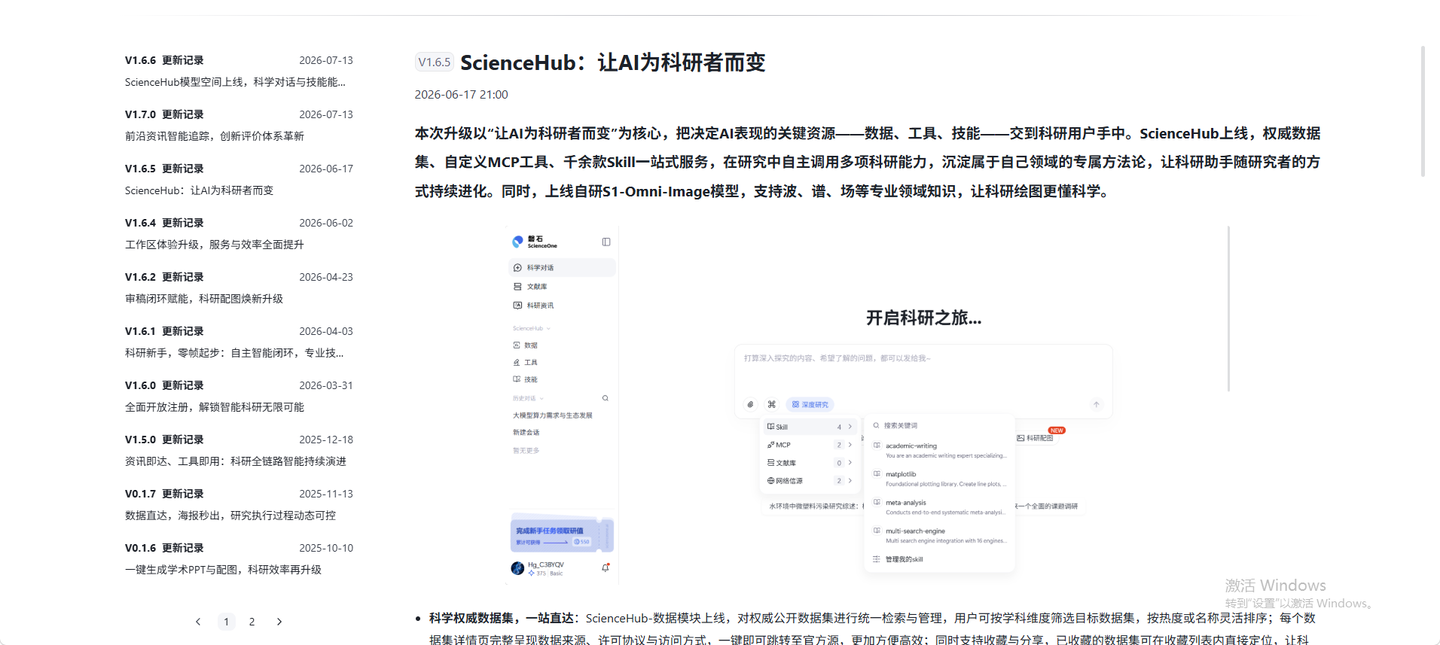This screenshot has width=1440, height=645.
Task: Click the academic-writing skill in the embedded screenshot
Action: click(x=939, y=451)
